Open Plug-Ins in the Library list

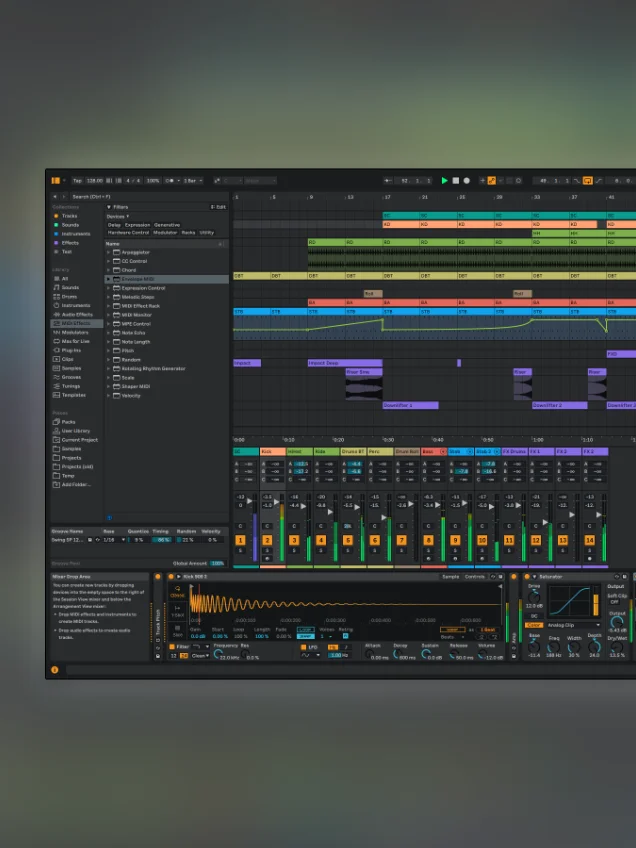tap(71, 350)
